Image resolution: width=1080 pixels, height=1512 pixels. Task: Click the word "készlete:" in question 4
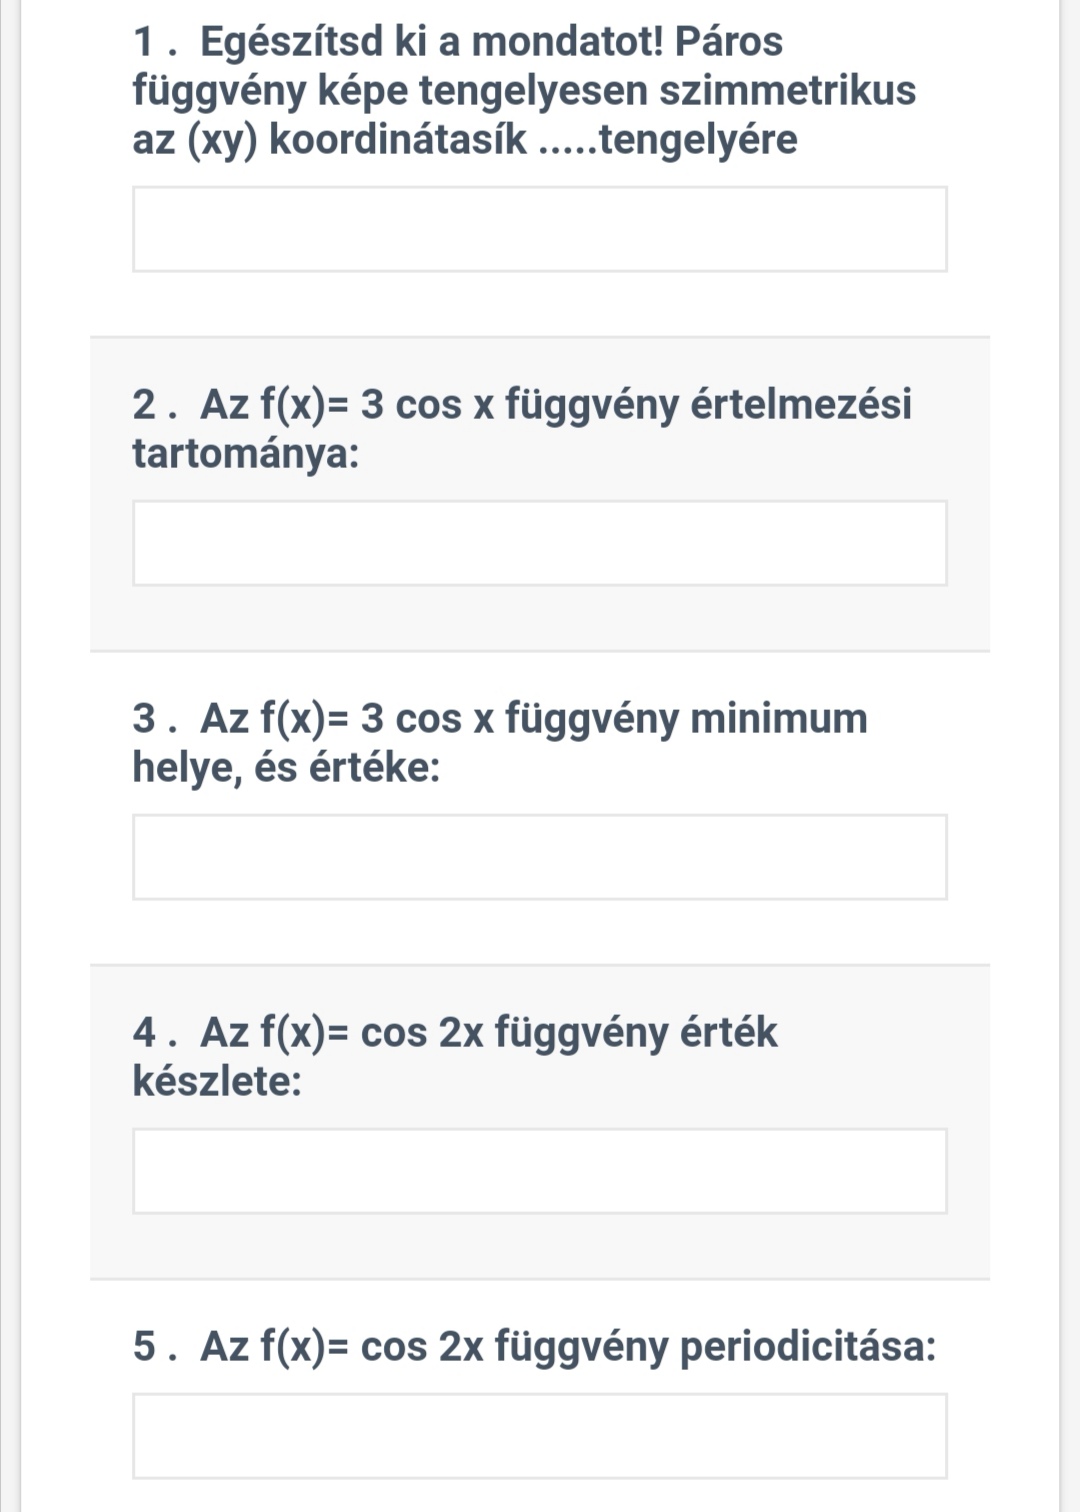click(217, 1081)
